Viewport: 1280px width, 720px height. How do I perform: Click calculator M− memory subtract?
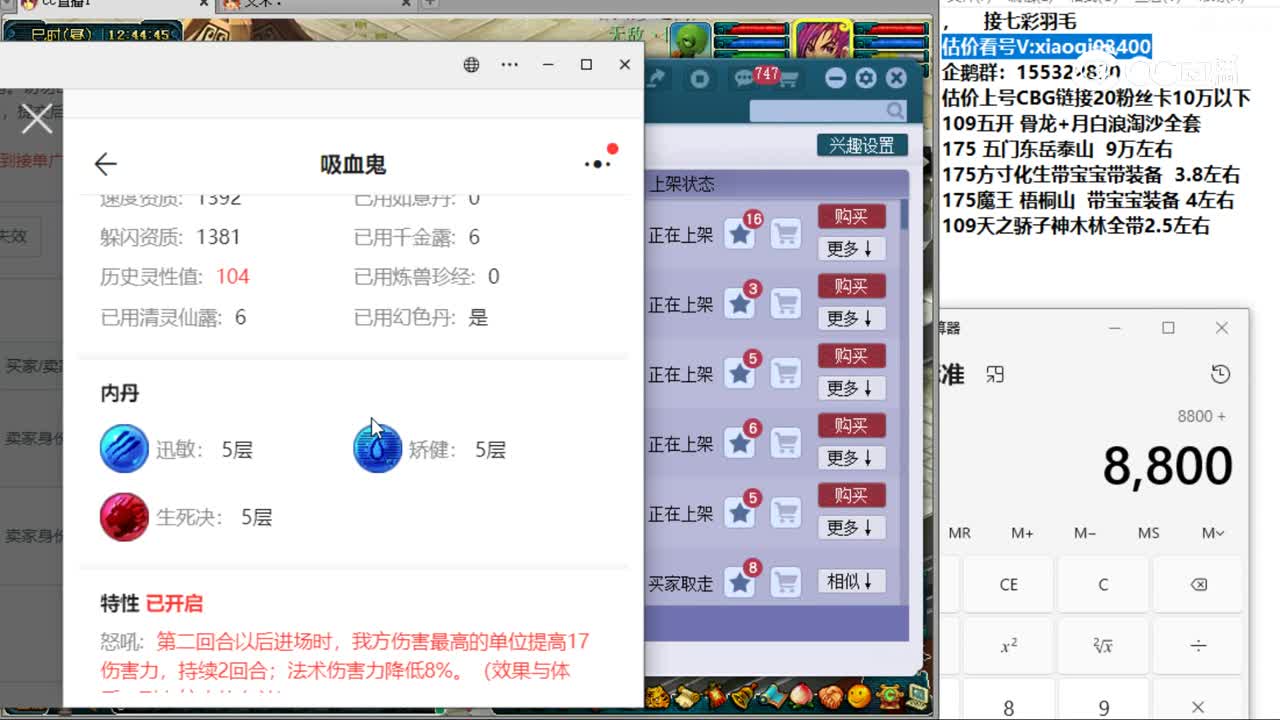pyautogui.click(x=1085, y=533)
